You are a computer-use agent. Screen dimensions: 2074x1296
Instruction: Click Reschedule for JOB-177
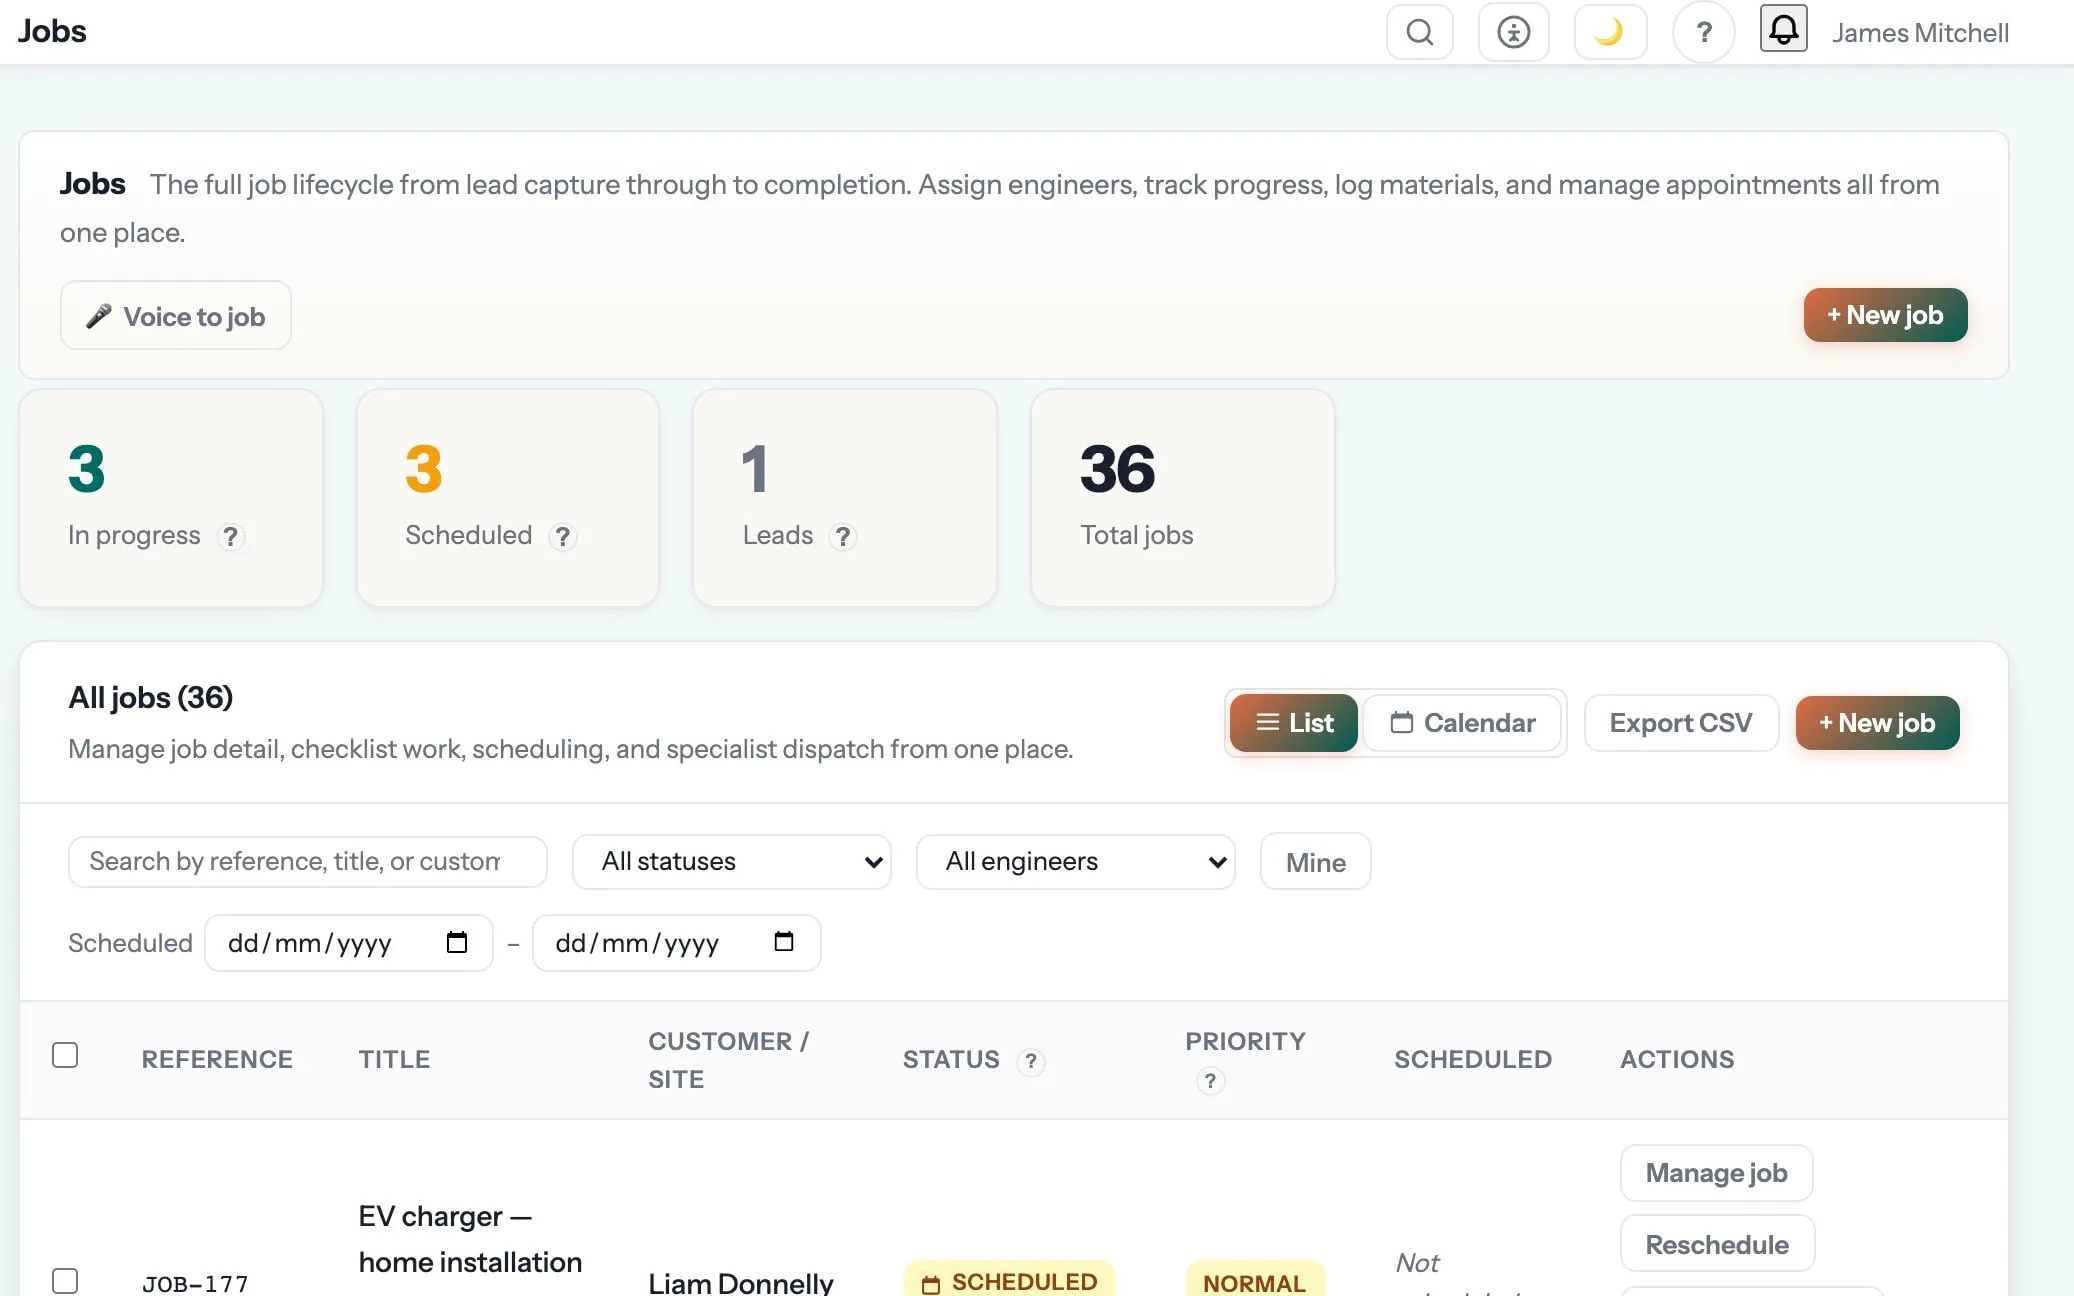point(1717,1244)
